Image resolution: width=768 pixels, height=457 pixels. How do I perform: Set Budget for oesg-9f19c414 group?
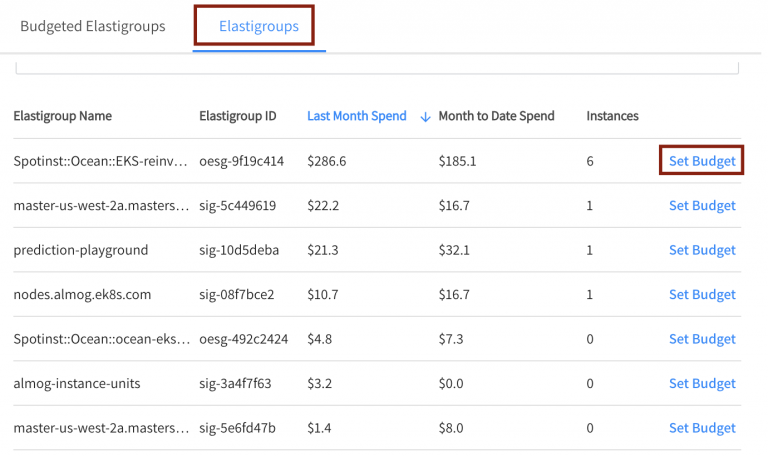pyautogui.click(x=701, y=161)
